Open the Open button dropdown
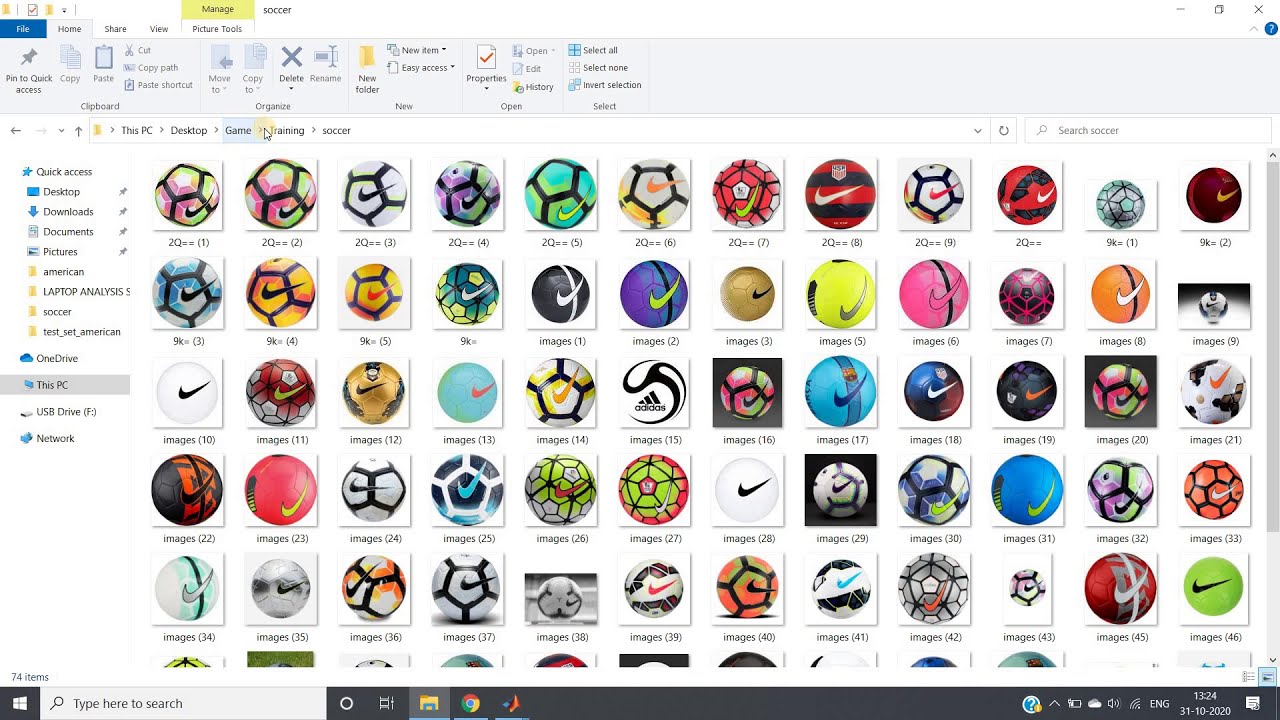1280x720 pixels. pyautogui.click(x=555, y=51)
